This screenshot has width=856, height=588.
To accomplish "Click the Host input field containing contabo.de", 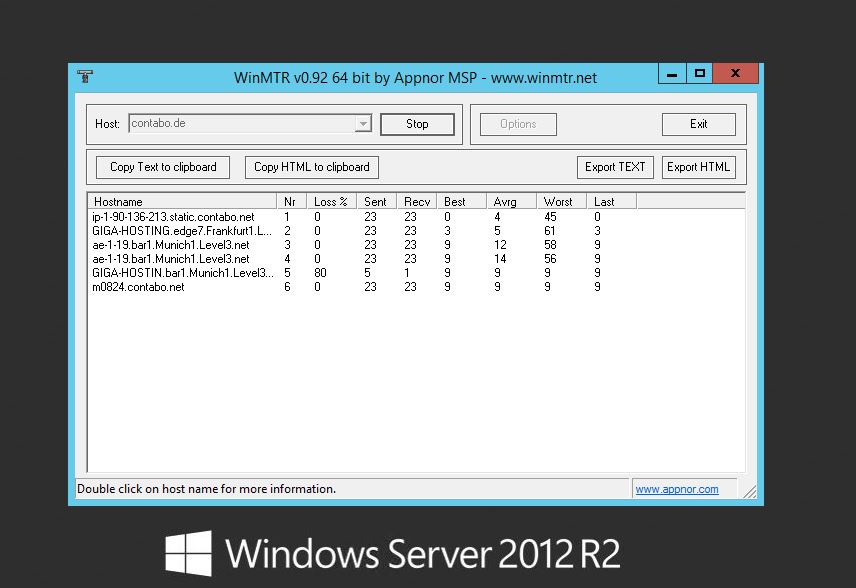I will coord(240,124).
